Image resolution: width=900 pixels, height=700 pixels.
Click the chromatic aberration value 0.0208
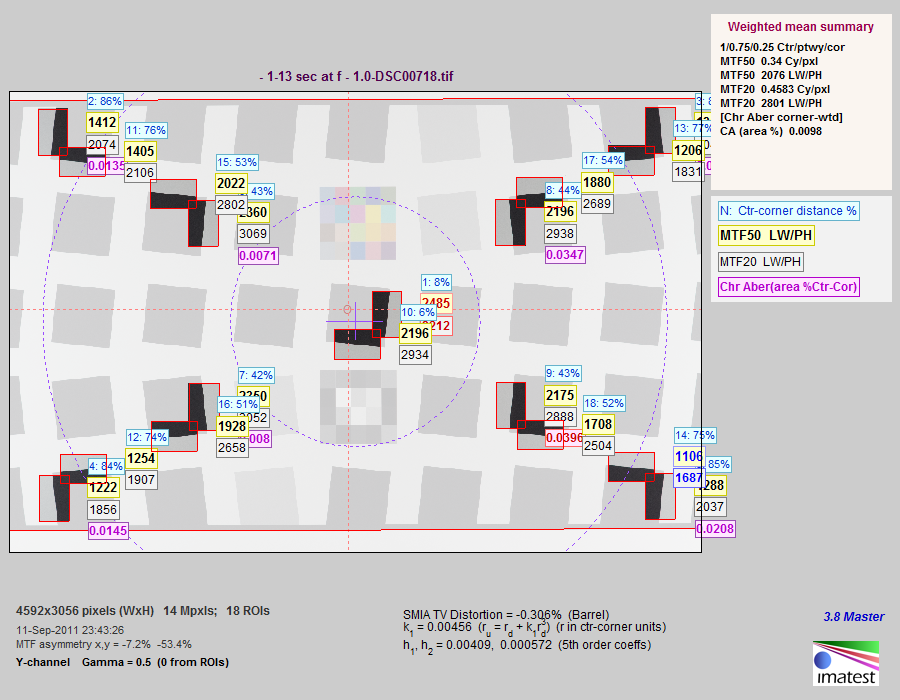(x=715, y=528)
